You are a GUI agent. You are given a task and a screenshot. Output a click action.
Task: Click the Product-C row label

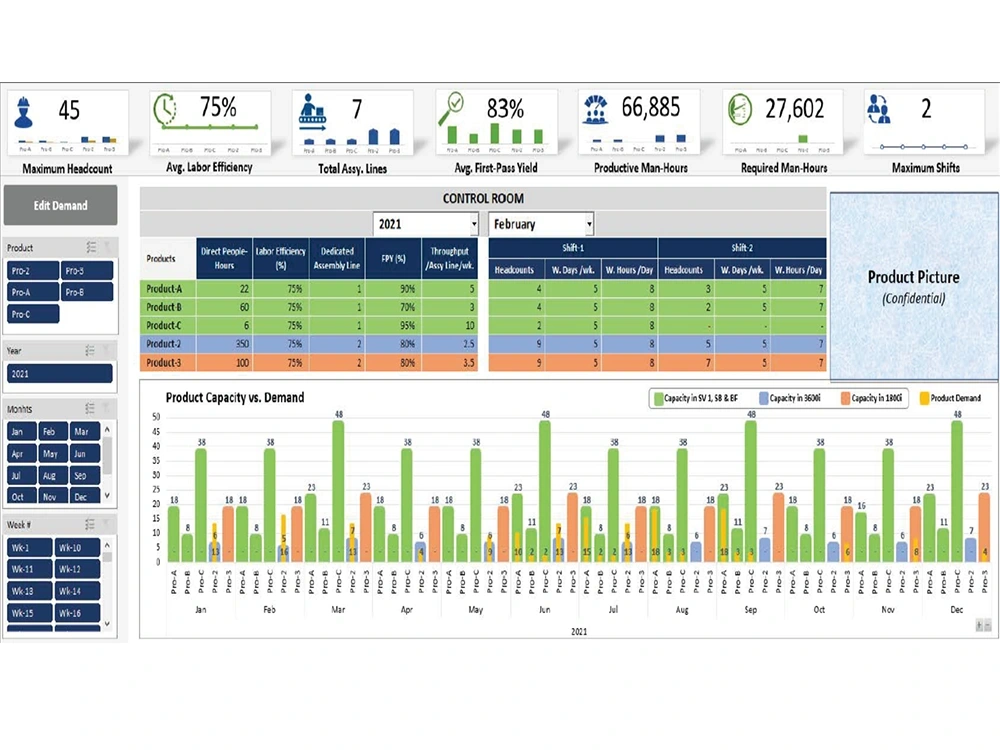click(x=164, y=325)
